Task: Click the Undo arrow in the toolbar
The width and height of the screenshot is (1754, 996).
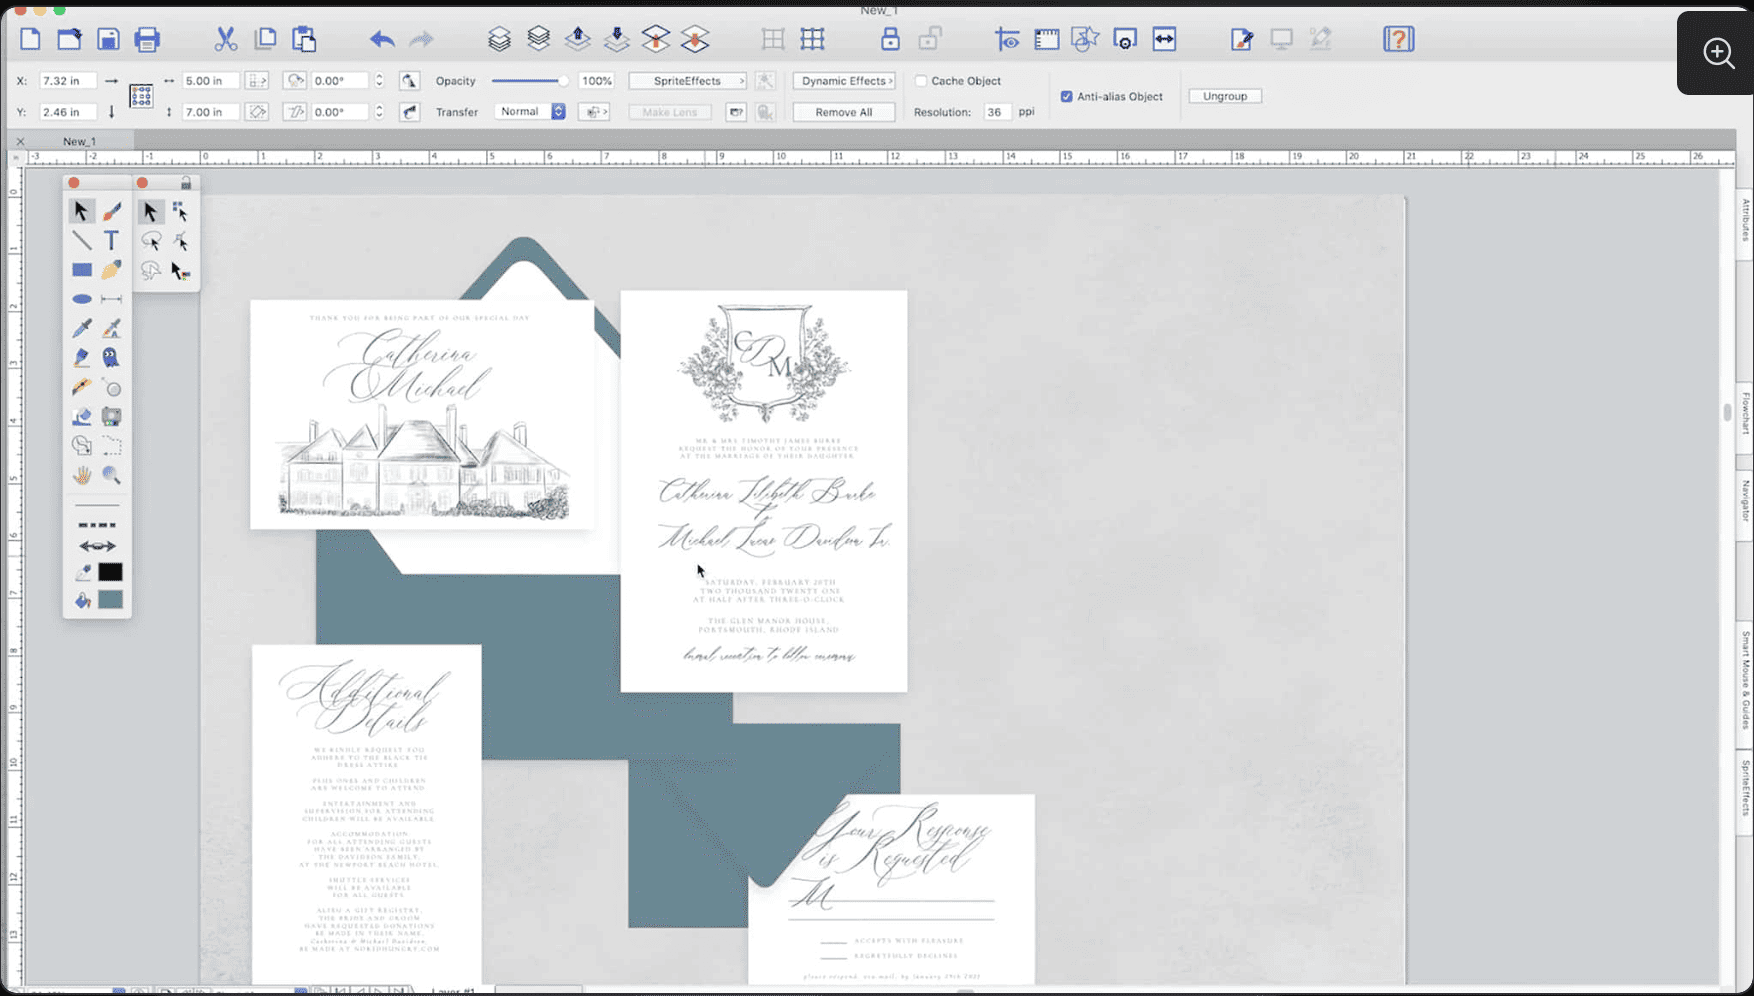Action: [x=382, y=39]
